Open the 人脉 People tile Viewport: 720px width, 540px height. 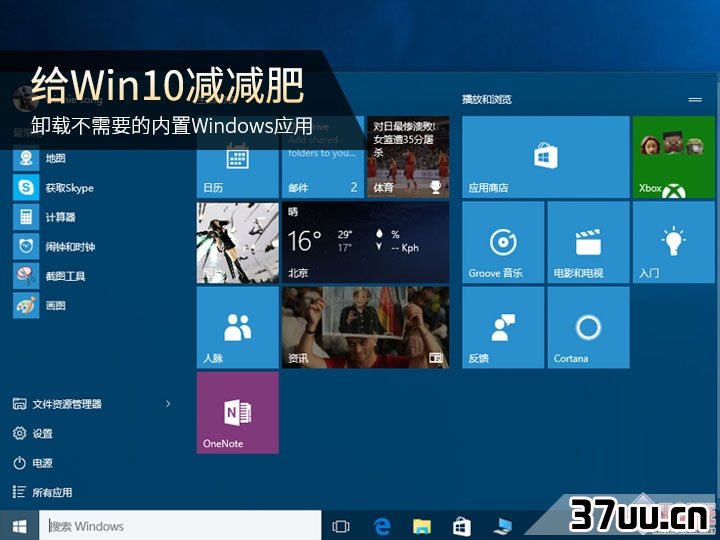[237, 328]
